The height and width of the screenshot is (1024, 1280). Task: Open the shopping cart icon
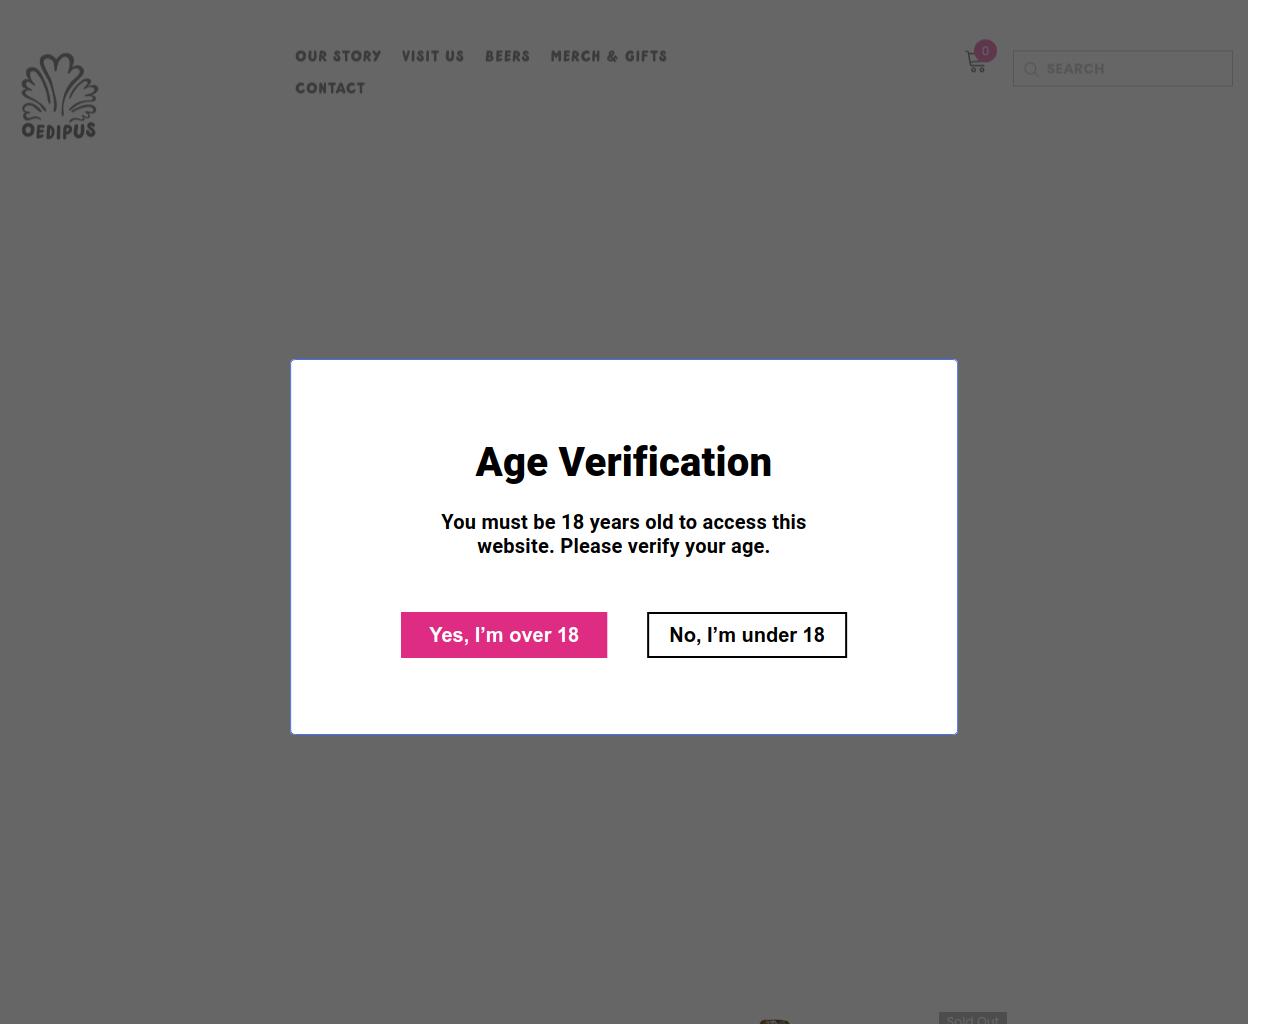975,63
